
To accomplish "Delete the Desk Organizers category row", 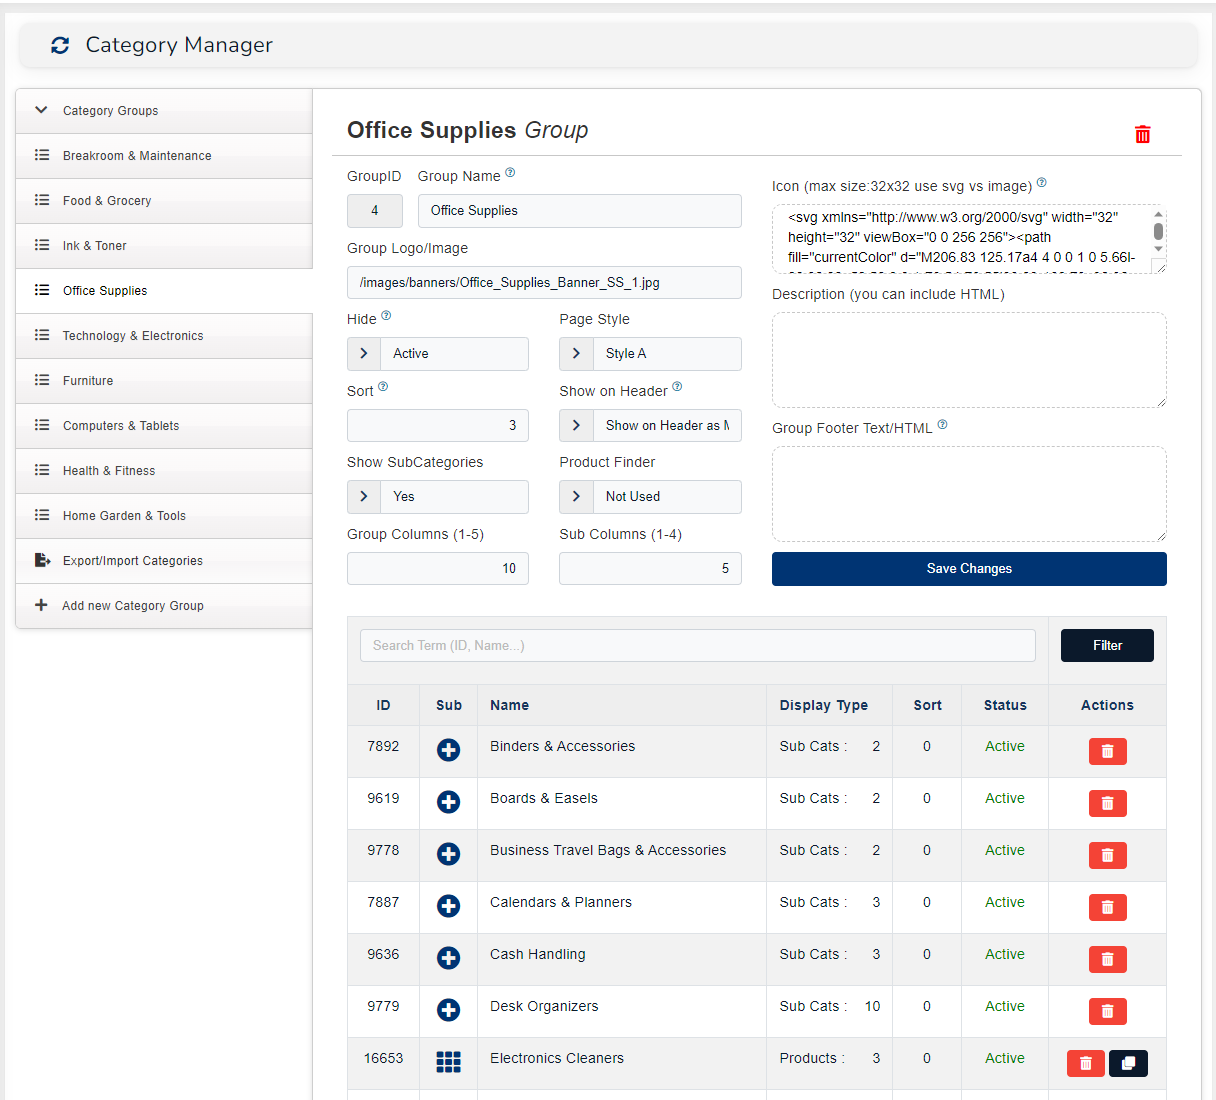I will point(1107,1011).
